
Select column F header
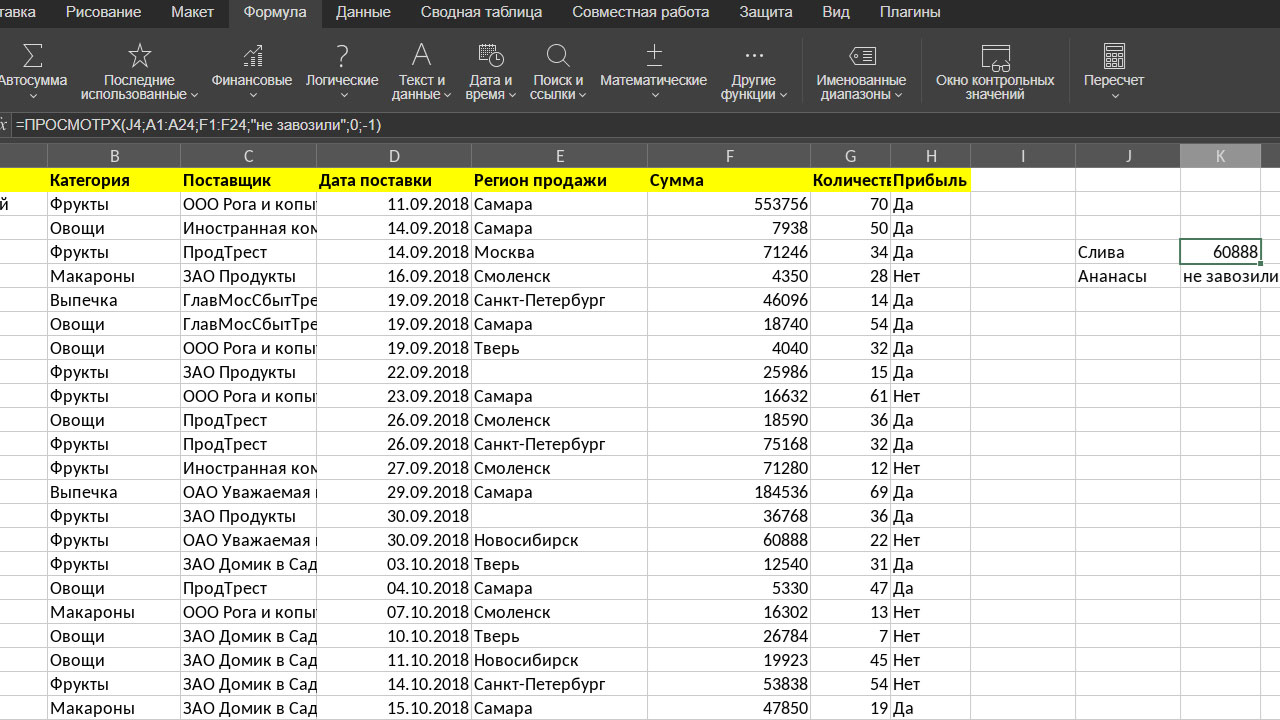click(x=730, y=156)
